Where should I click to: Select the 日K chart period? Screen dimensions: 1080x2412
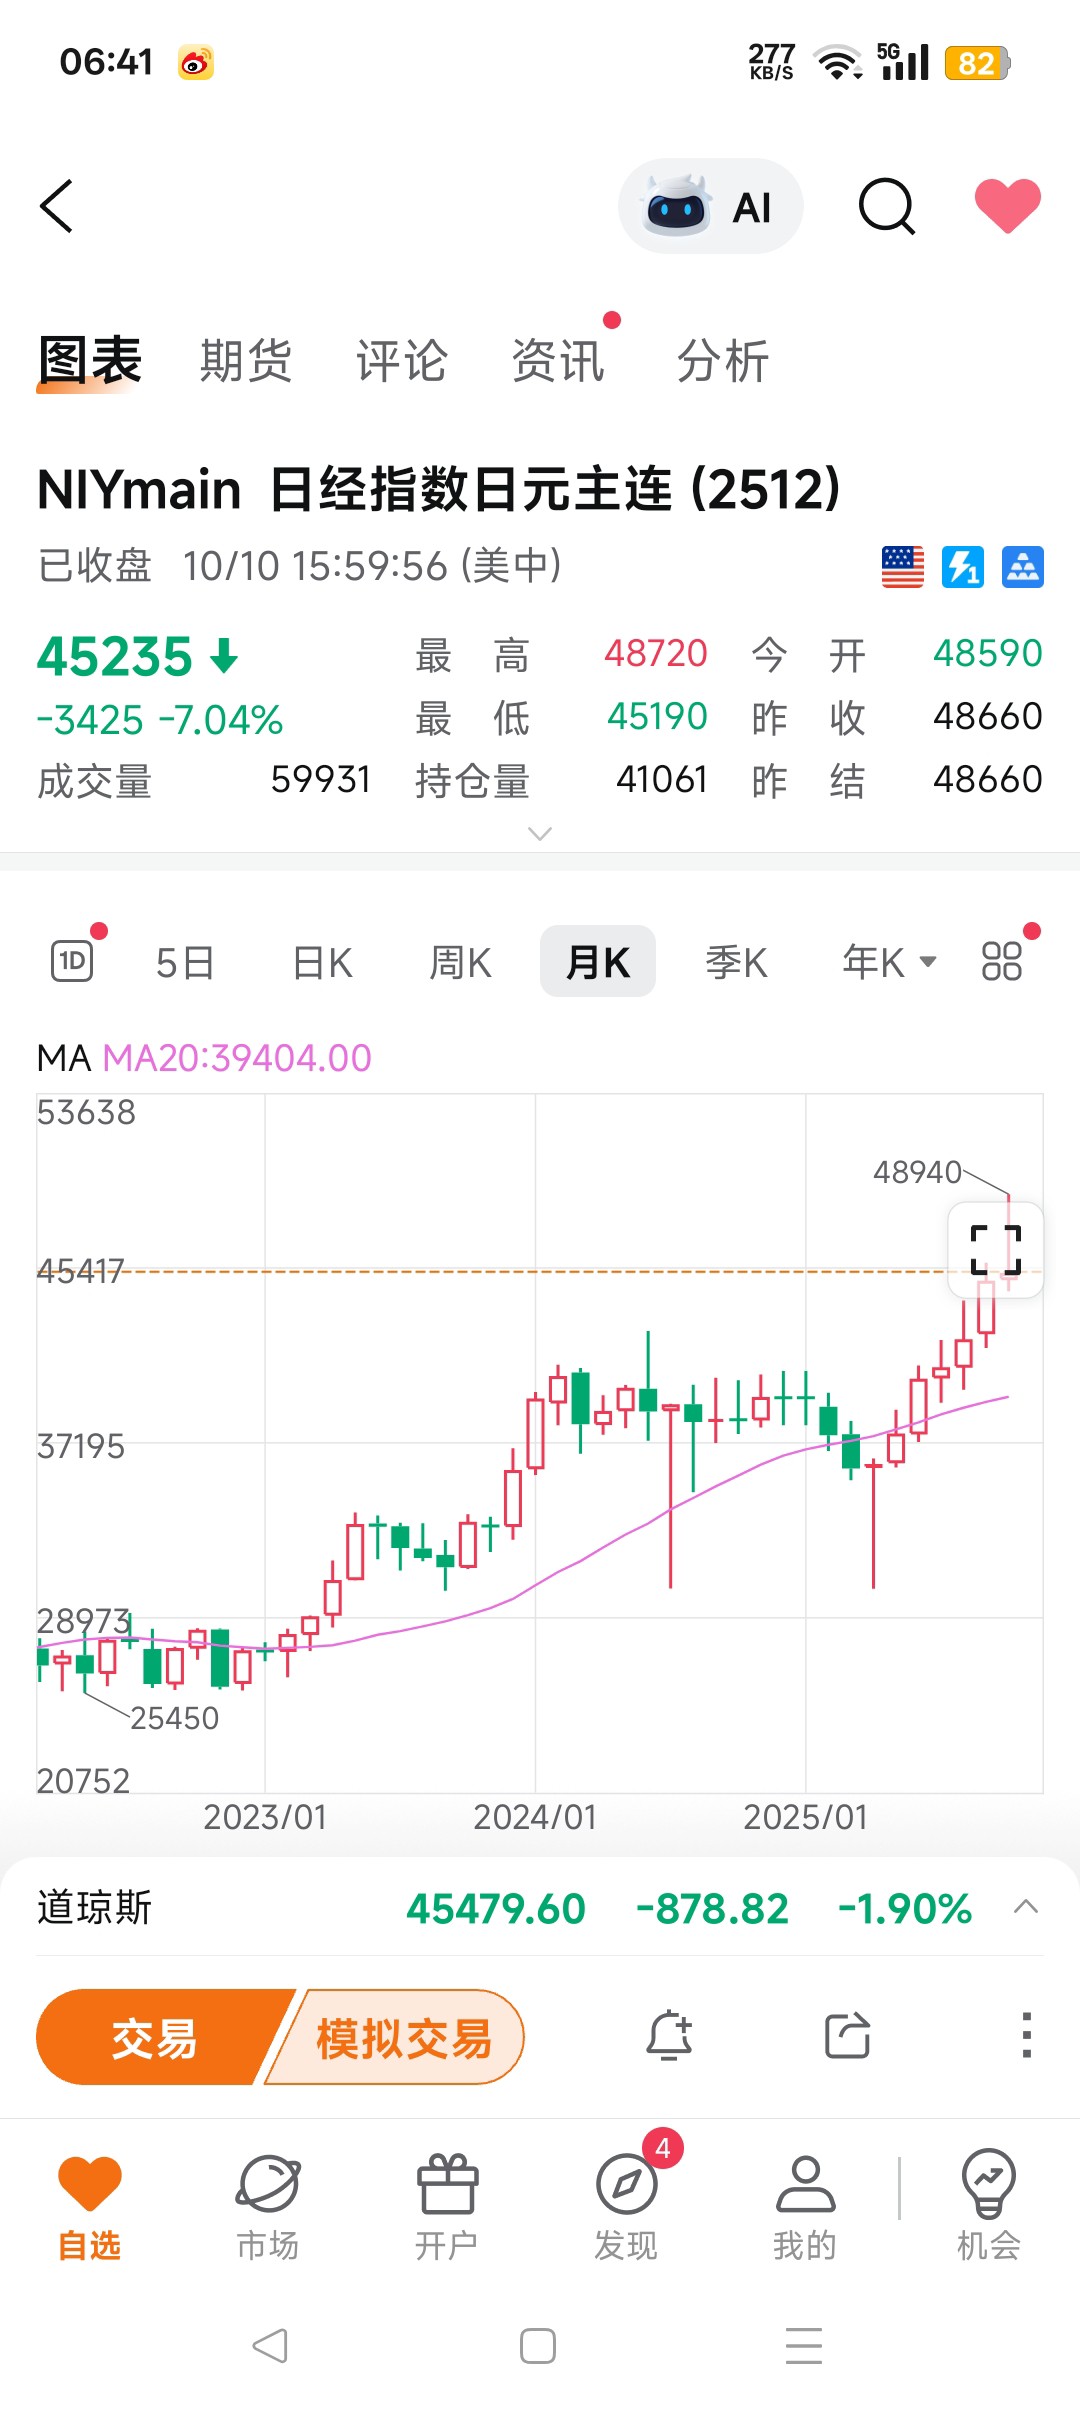click(322, 962)
